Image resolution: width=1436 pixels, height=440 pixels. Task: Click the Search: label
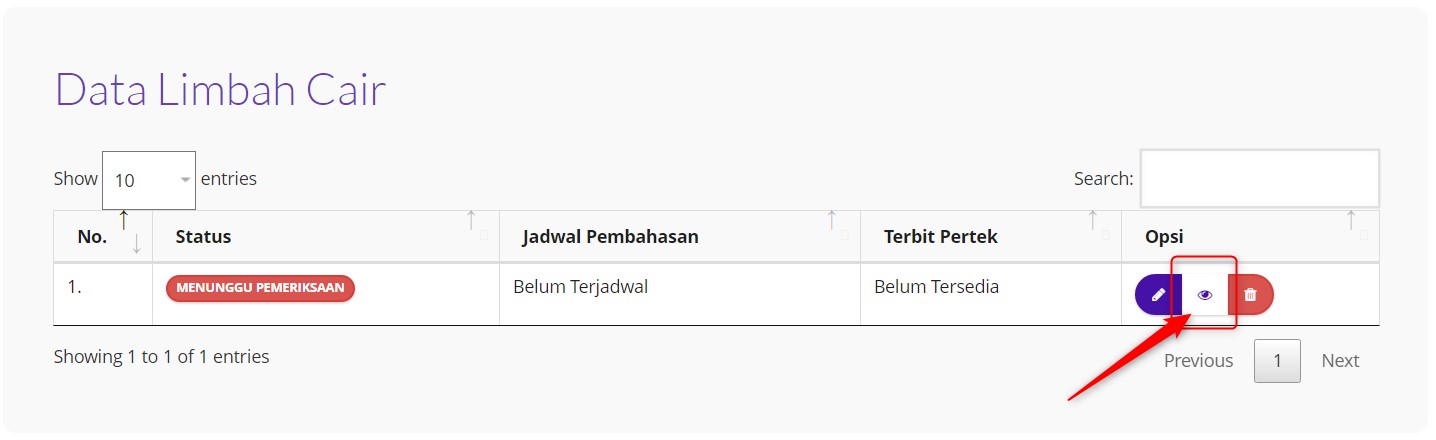[x=1103, y=179]
